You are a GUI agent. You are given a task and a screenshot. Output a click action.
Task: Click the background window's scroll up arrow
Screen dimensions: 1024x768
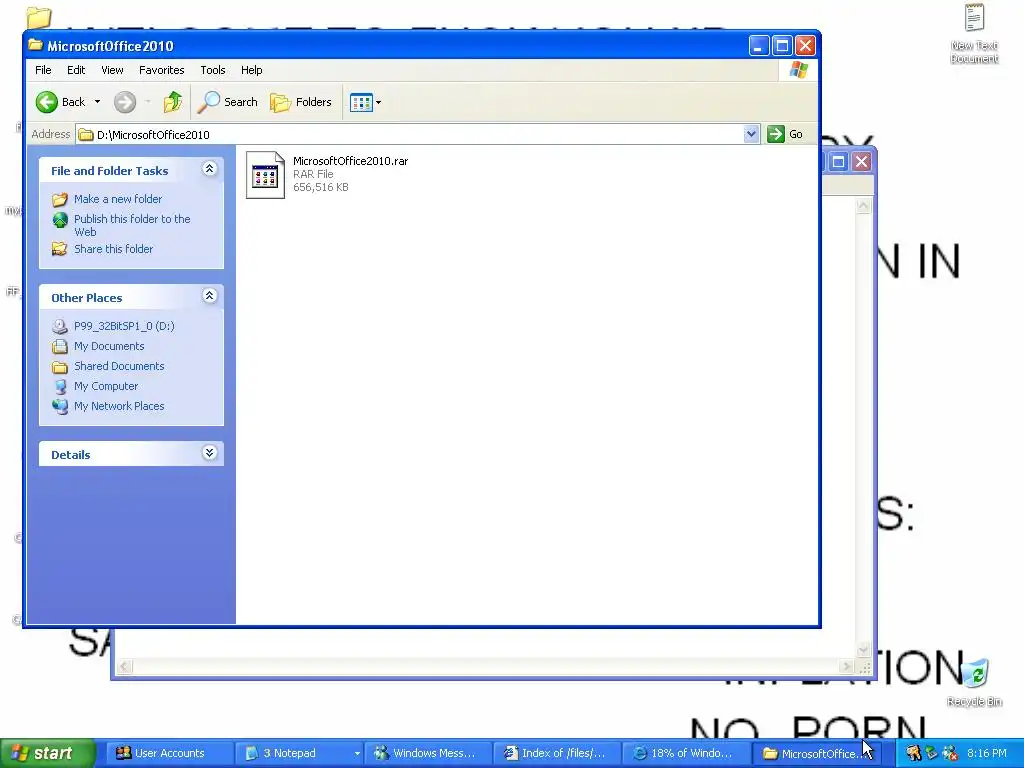point(863,206)
